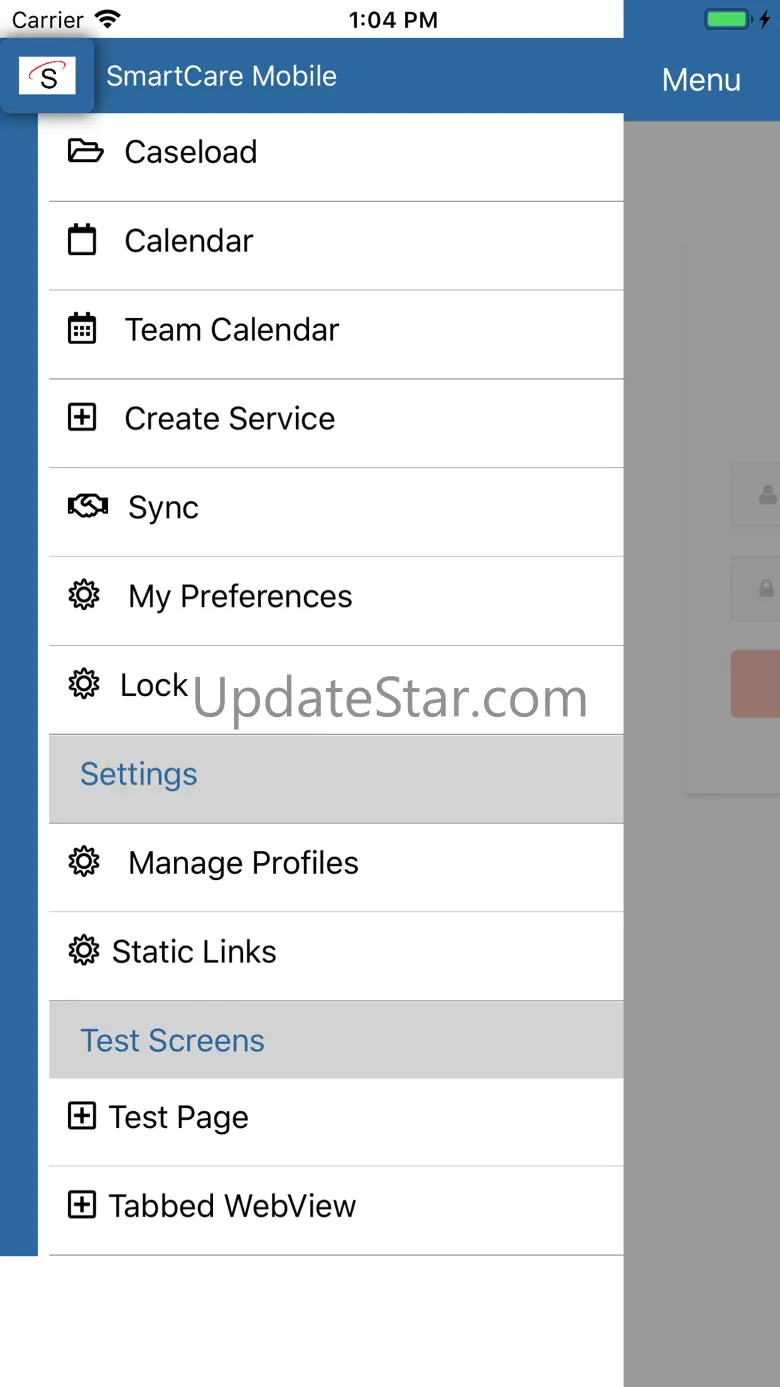Viewport: 780px width, 1387px height.
Task: Click the My Preferences gear icon
Action: click(x=84, y=596)
